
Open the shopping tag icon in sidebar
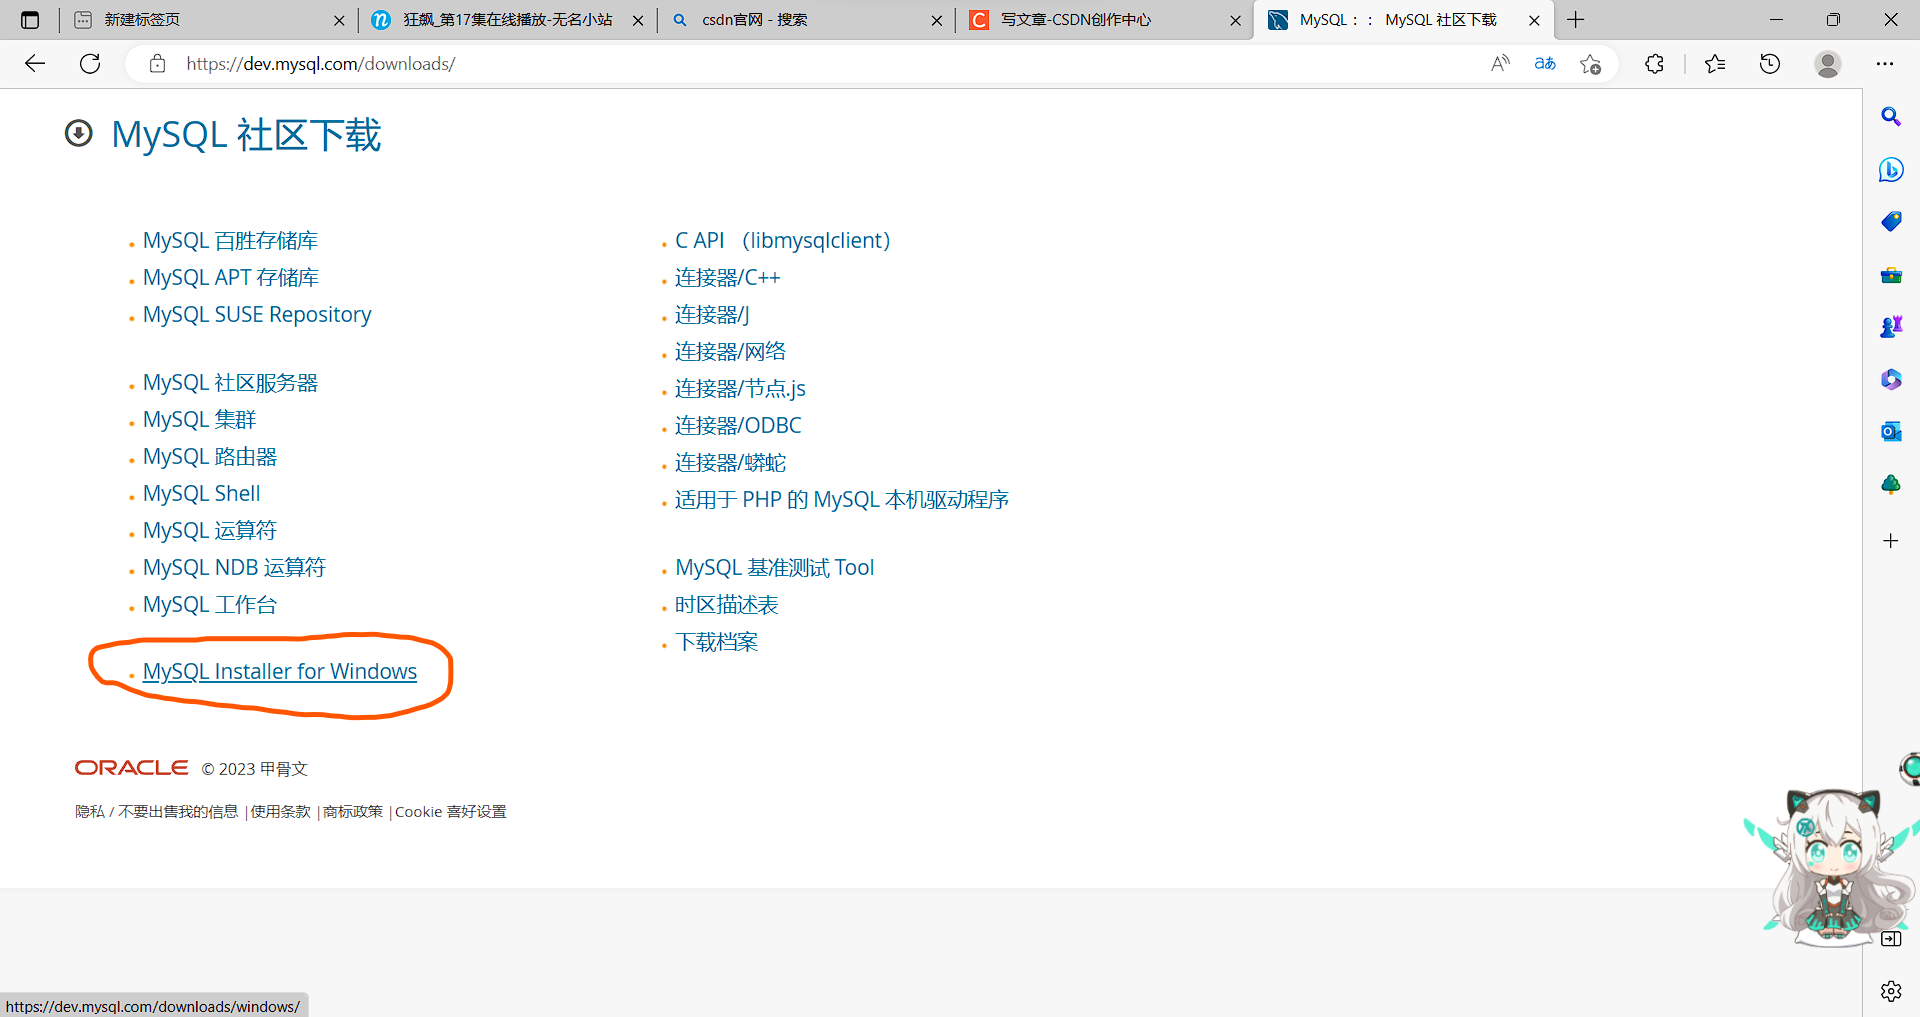[x=1891, y=221]
